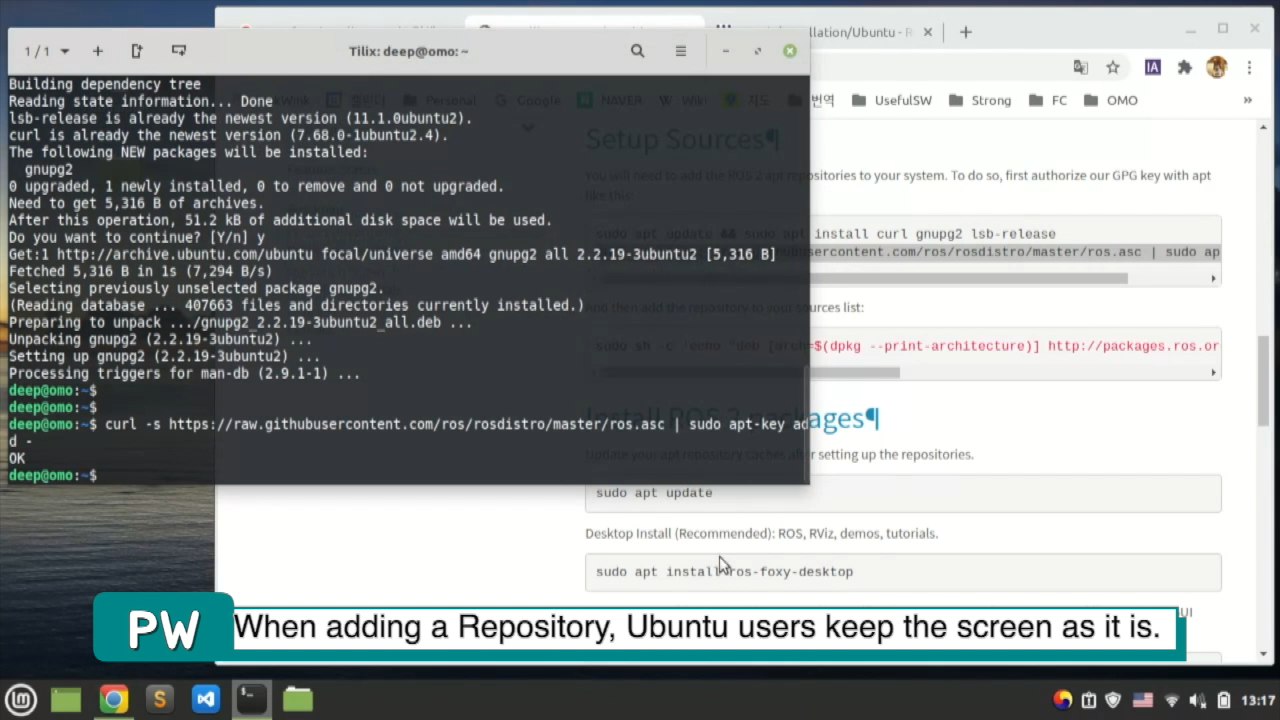Click the 'Setup Sources' heading text
This screenshot has width=1280, height=720.
point(682,139)
